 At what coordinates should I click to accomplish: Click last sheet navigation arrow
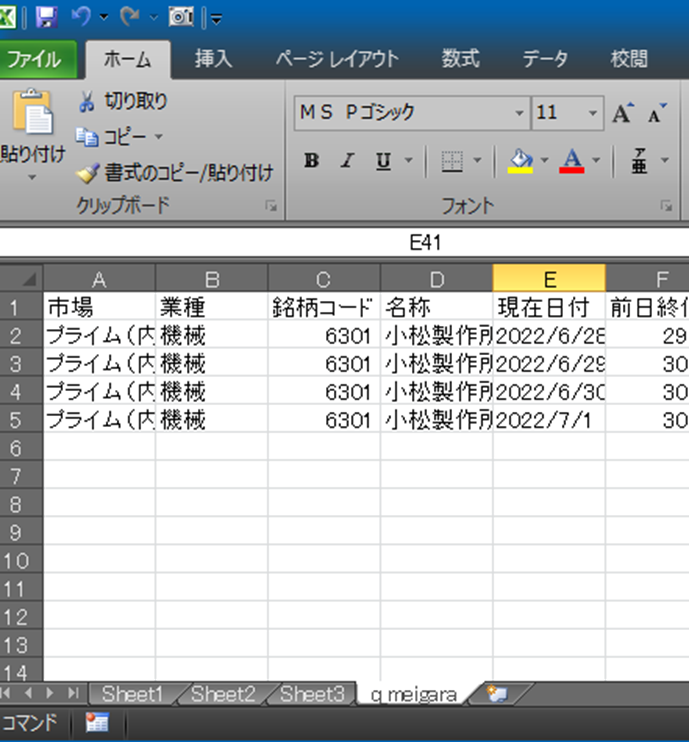[72, 694]
